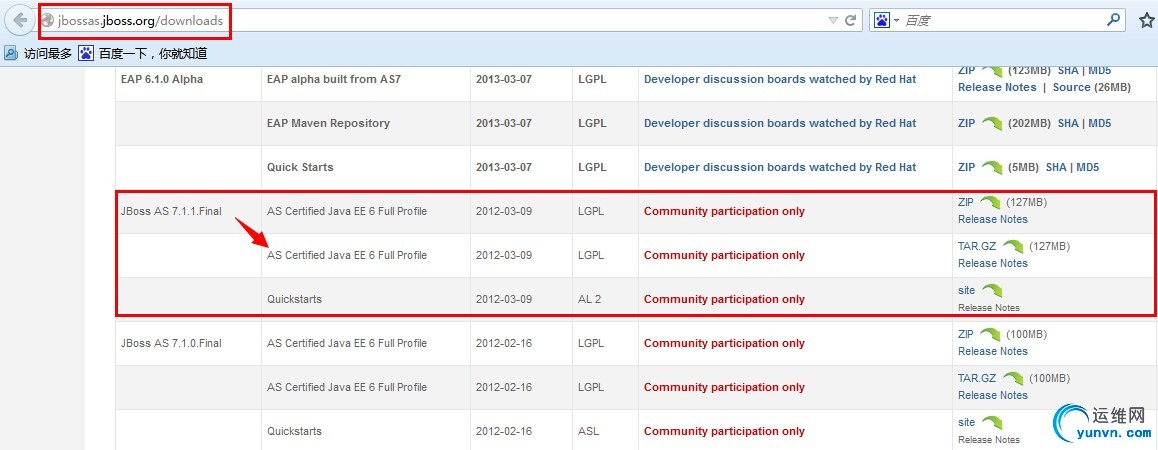Click green arrow beside 7.1.1.Final Quickstarts site

coord(992,291)
